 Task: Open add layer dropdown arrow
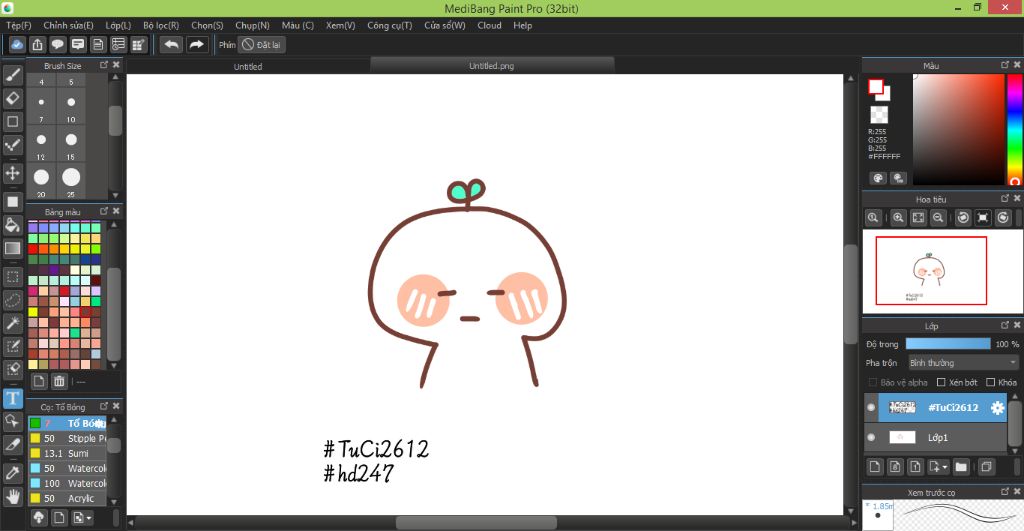(x=945, y=467)
